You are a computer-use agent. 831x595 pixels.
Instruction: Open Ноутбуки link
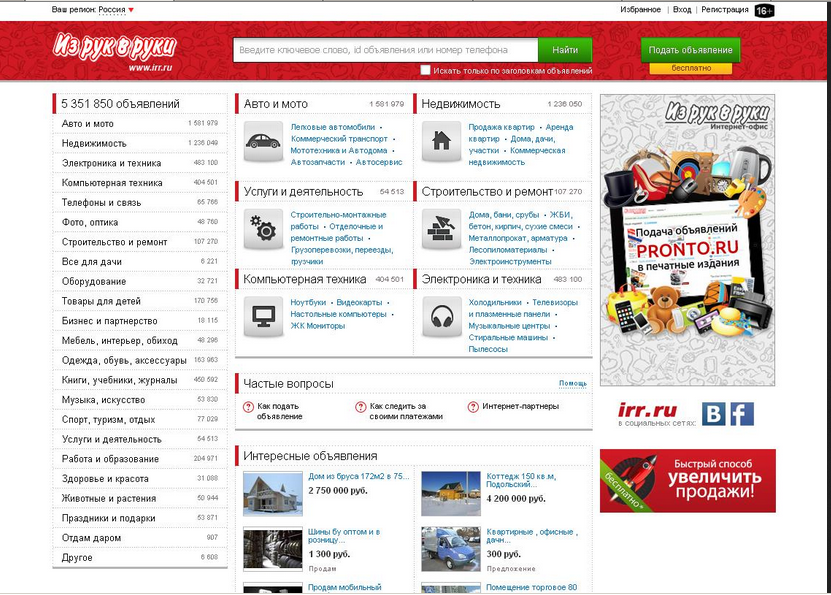pos(308,303)
